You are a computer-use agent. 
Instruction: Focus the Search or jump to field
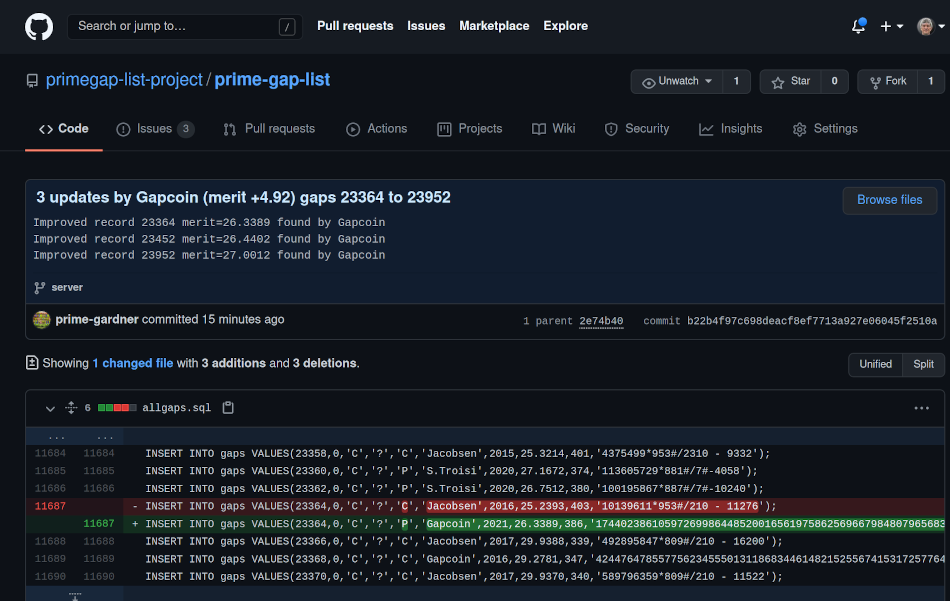185,27
